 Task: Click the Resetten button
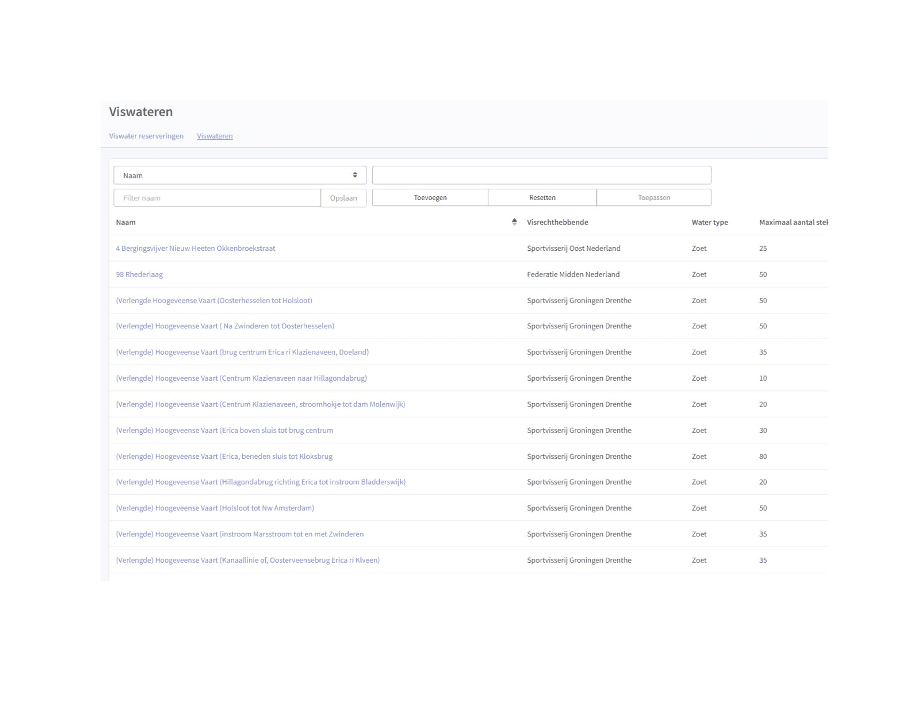click(x=542, y=198)
